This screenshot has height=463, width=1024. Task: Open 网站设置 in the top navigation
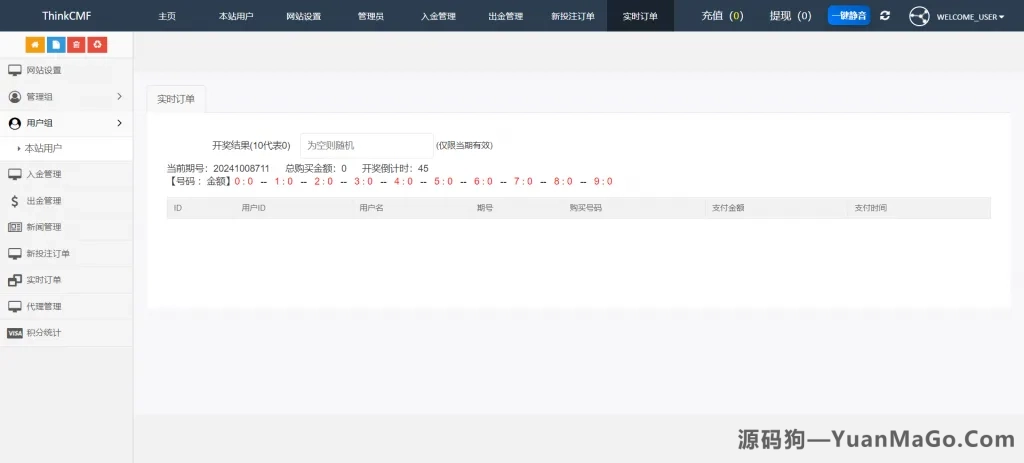coord(304,16)
